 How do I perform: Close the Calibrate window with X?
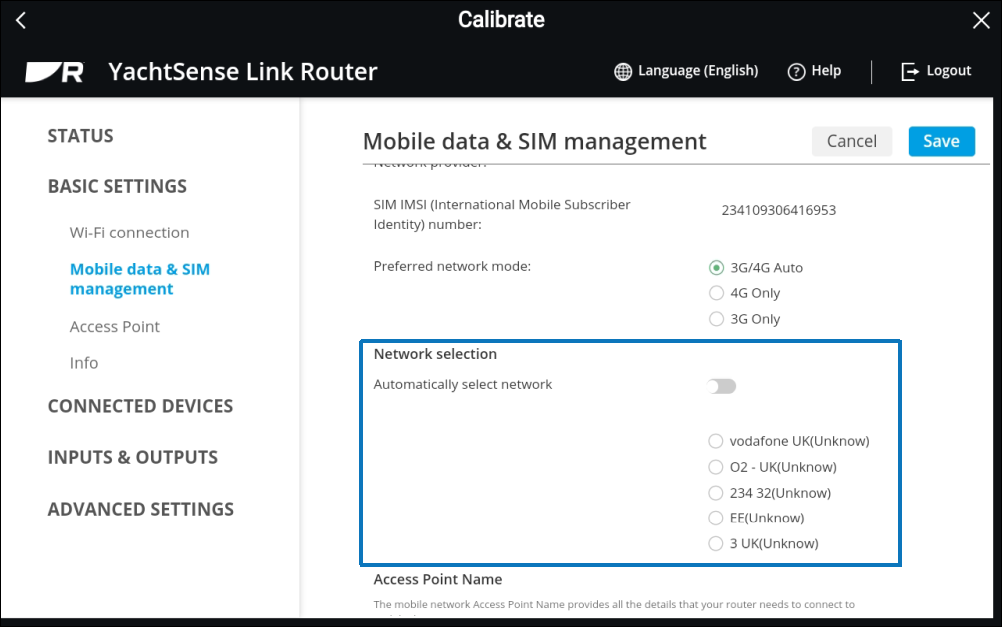coord(981,20)
